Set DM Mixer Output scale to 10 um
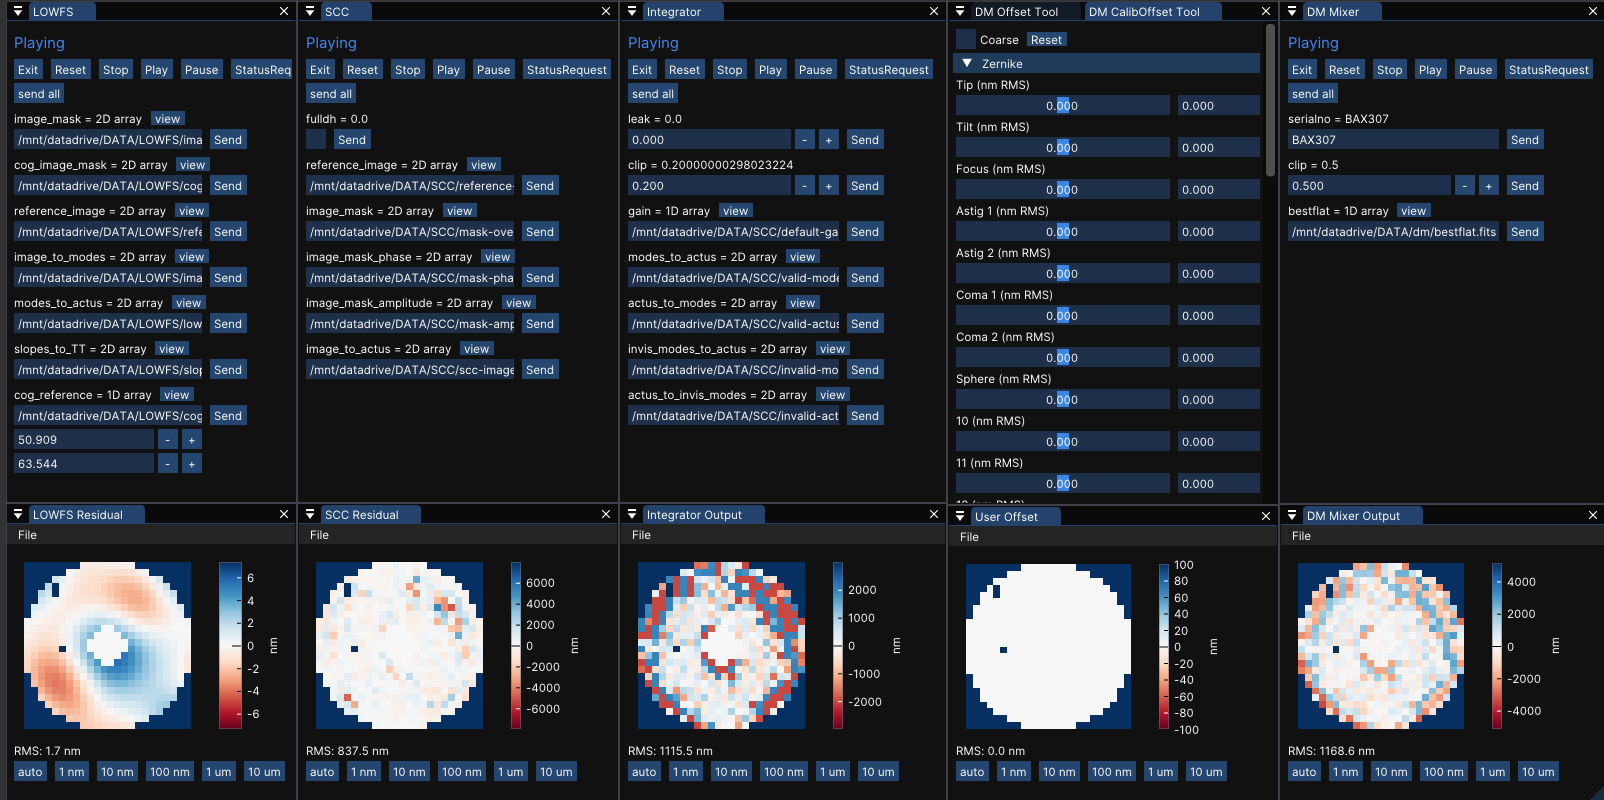This screenshot has height=800, width=1604. coord(1538,772)
